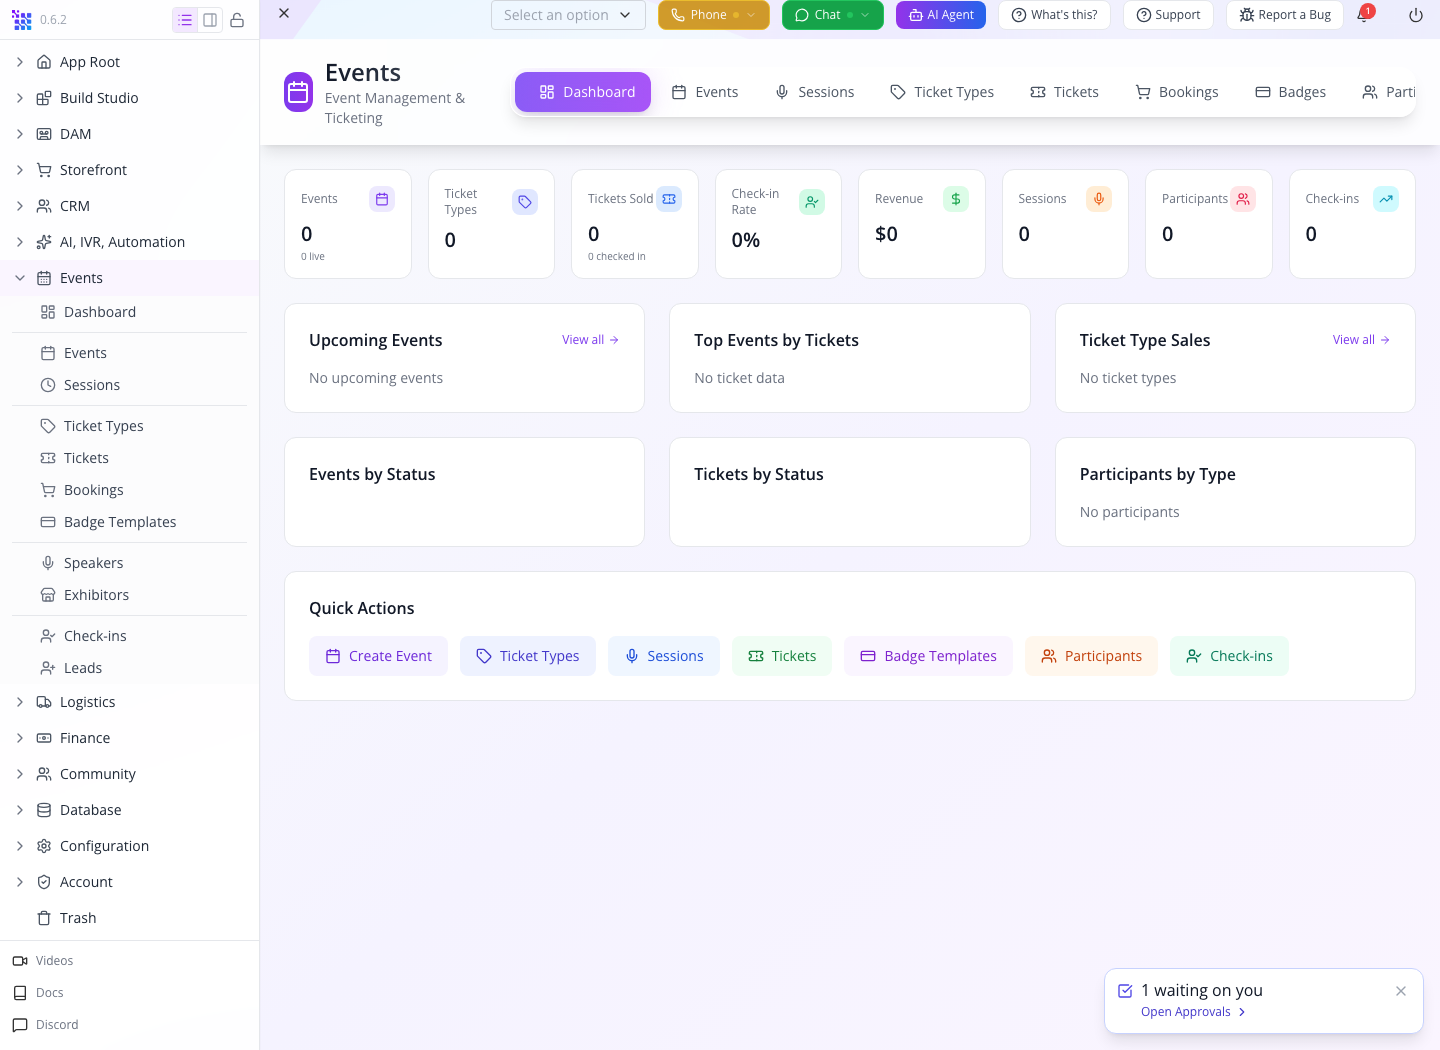Click the Create Event quick action
Screen dimensions: 1440x1050
click(378, 656)
